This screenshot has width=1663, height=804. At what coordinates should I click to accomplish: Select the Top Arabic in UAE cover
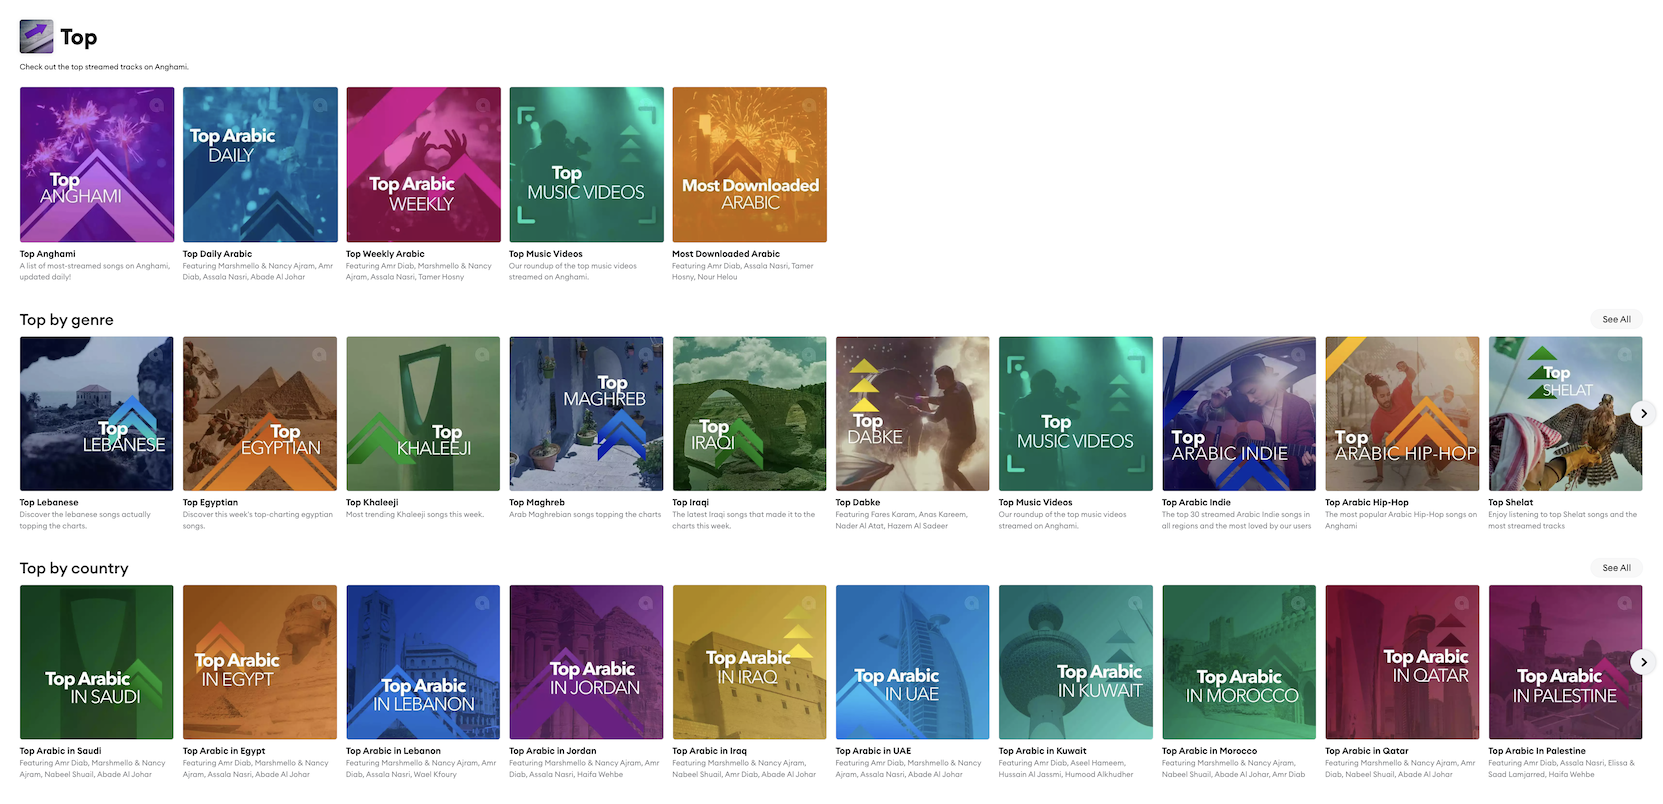click(x=912, y=662)
